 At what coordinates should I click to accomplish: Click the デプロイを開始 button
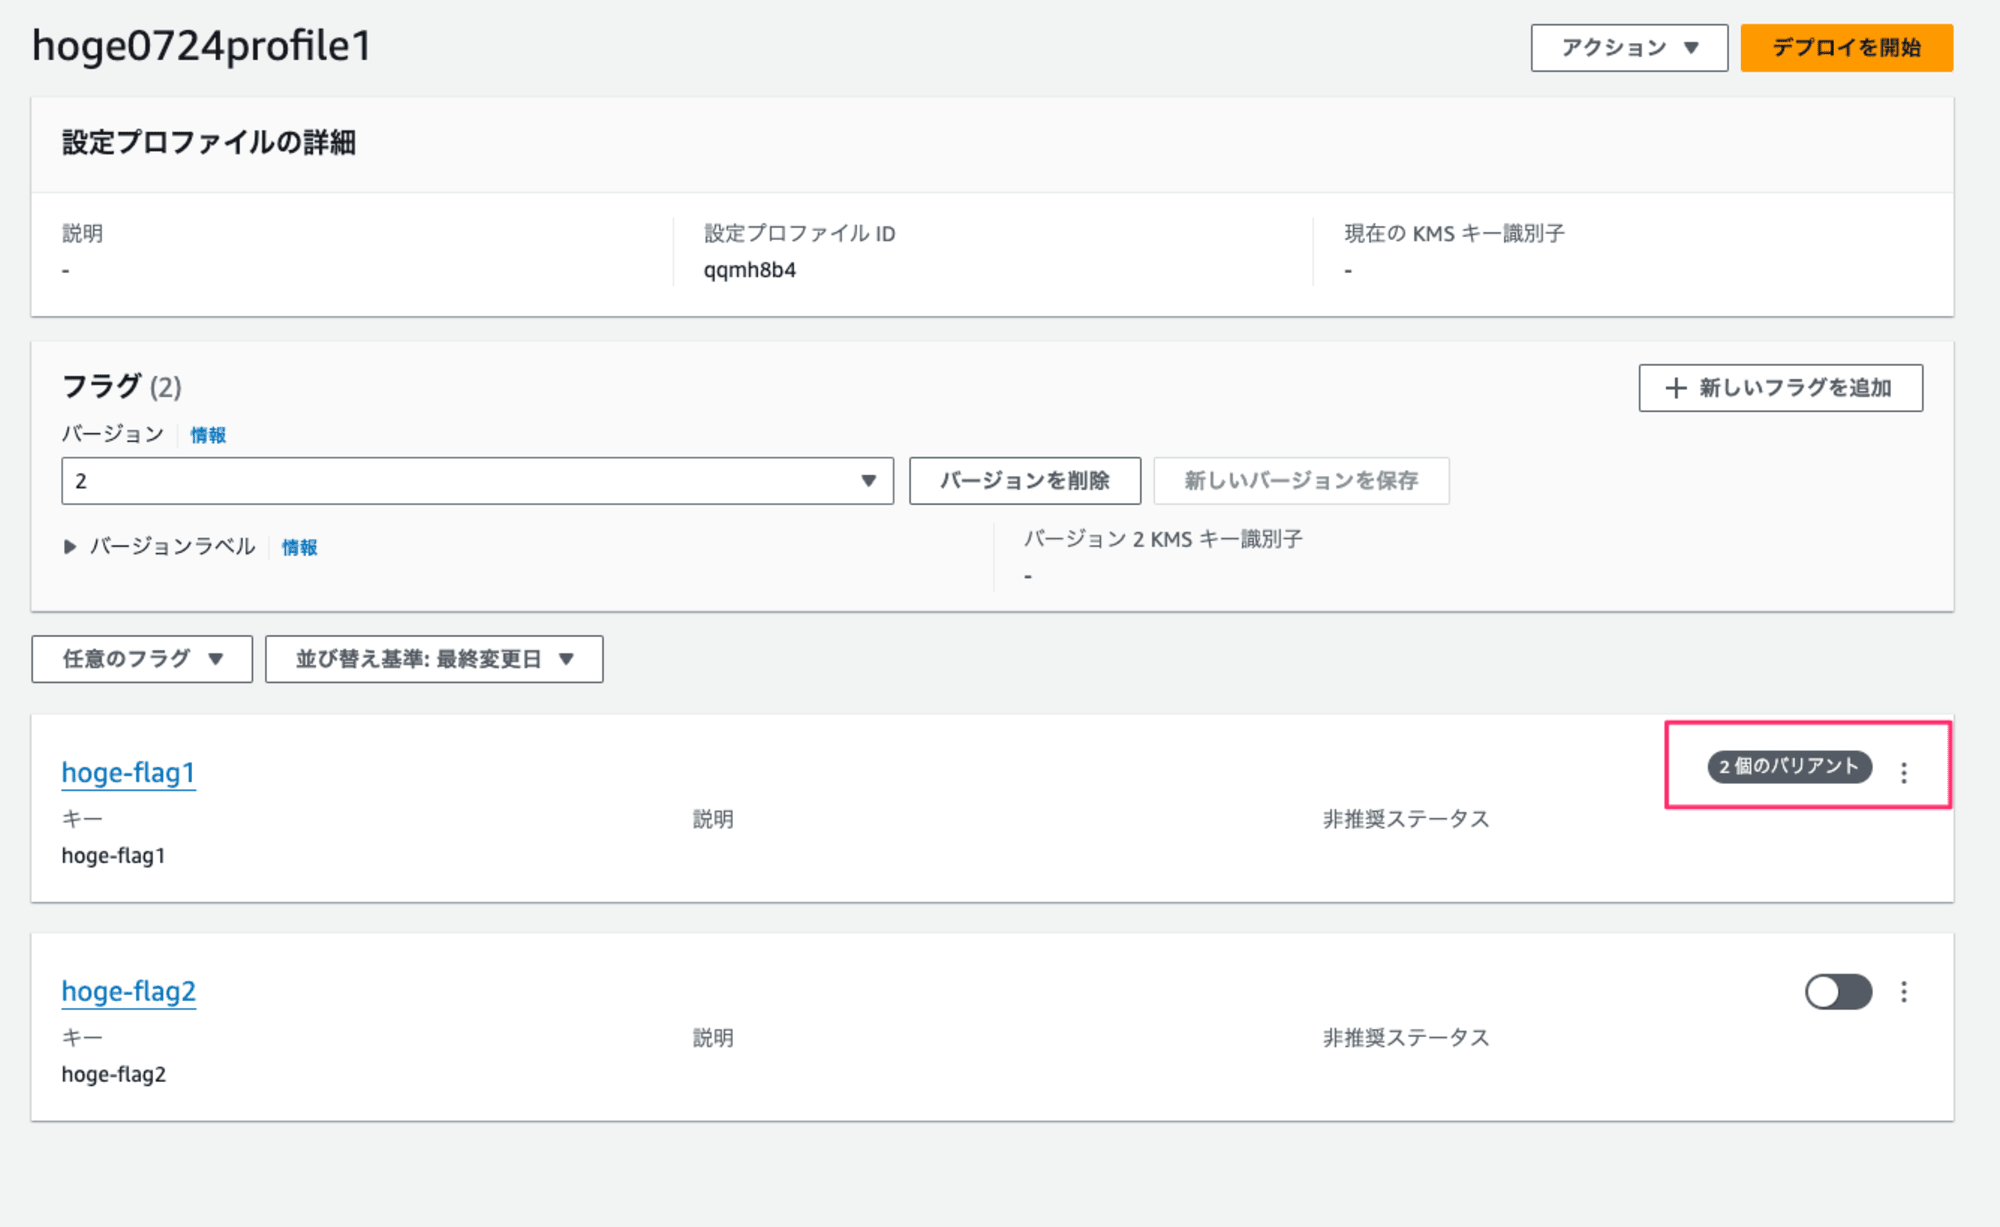tap(1846, 48)
